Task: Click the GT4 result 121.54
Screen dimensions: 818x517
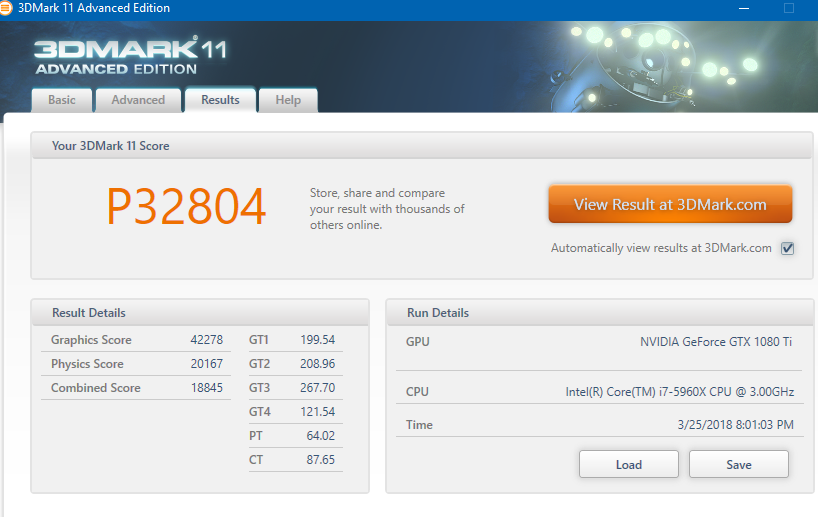Action: point(317,412)
